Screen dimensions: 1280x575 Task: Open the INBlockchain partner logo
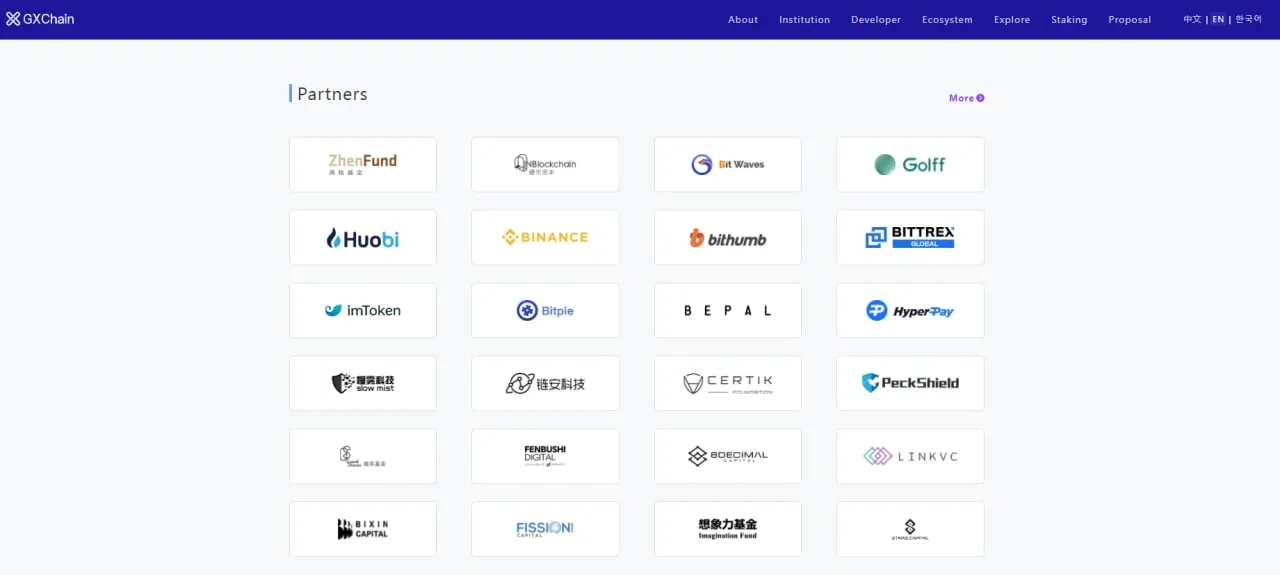(545, 165)
